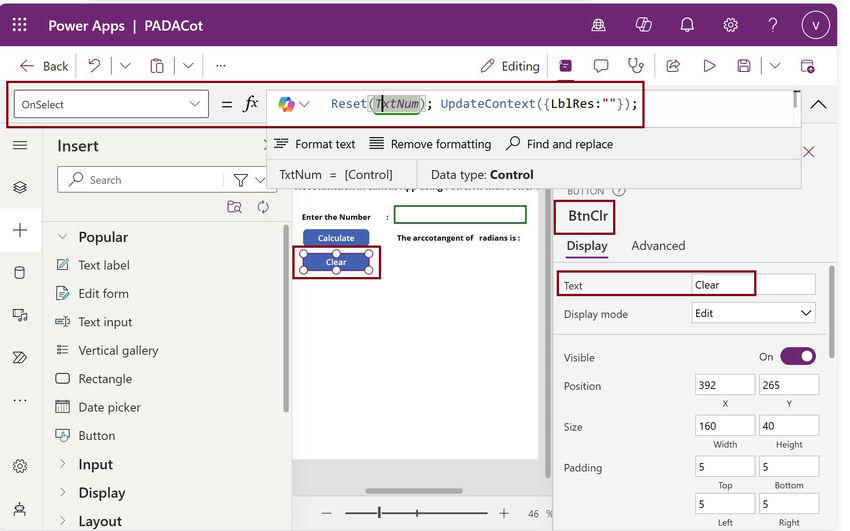Expand the Display section
The width and height of the screenshot is (850, 531).
coord(63,492)
